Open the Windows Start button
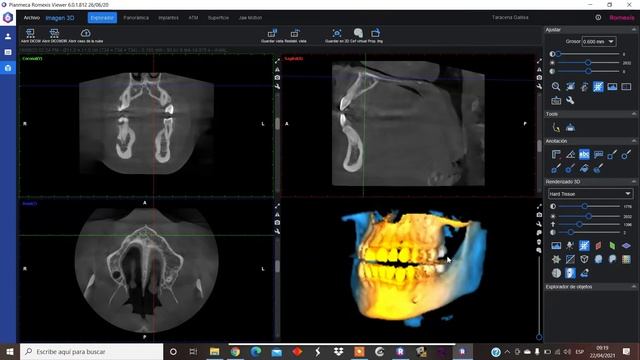 pos(10,351)
